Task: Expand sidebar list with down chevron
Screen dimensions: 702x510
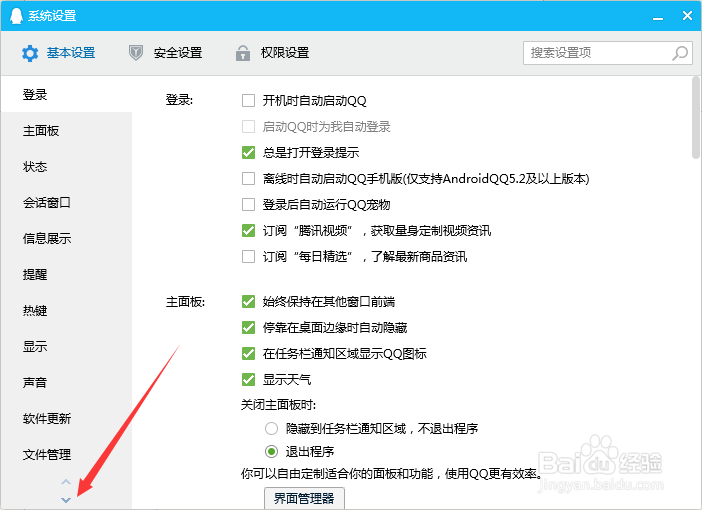Action: [x=66, y=500]
